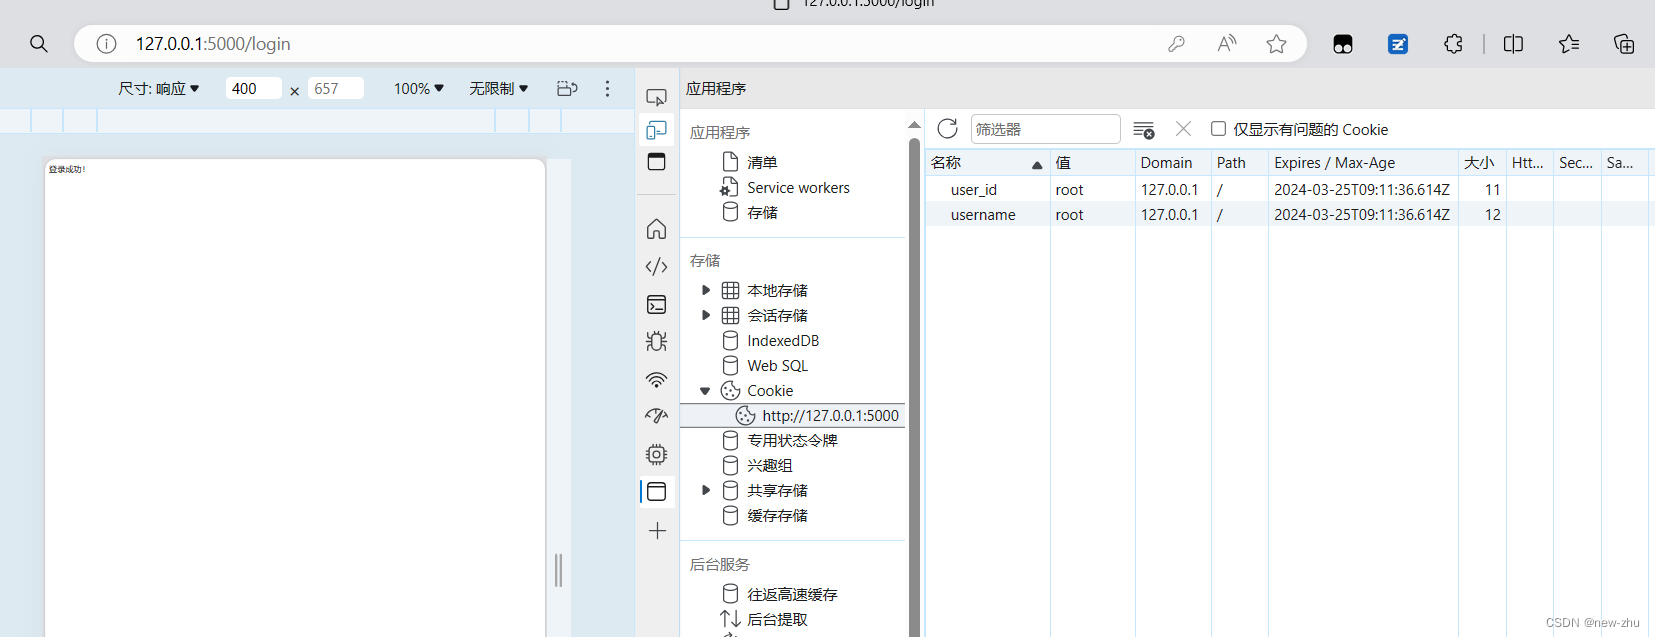
Task: Click sidebar scrollbar up arrow
Action: [x=914, y=124]
